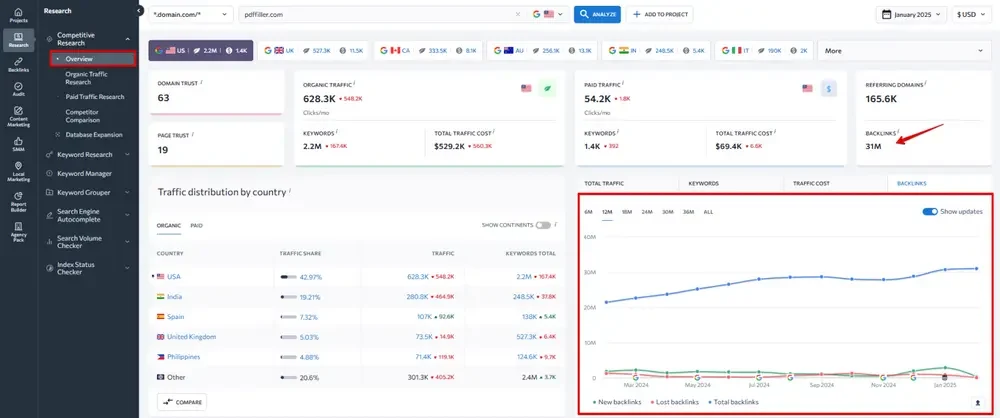This screenshot has height=418, width=1000.
Task: Open the Projects section icon
Action: [x=18, y=15]
